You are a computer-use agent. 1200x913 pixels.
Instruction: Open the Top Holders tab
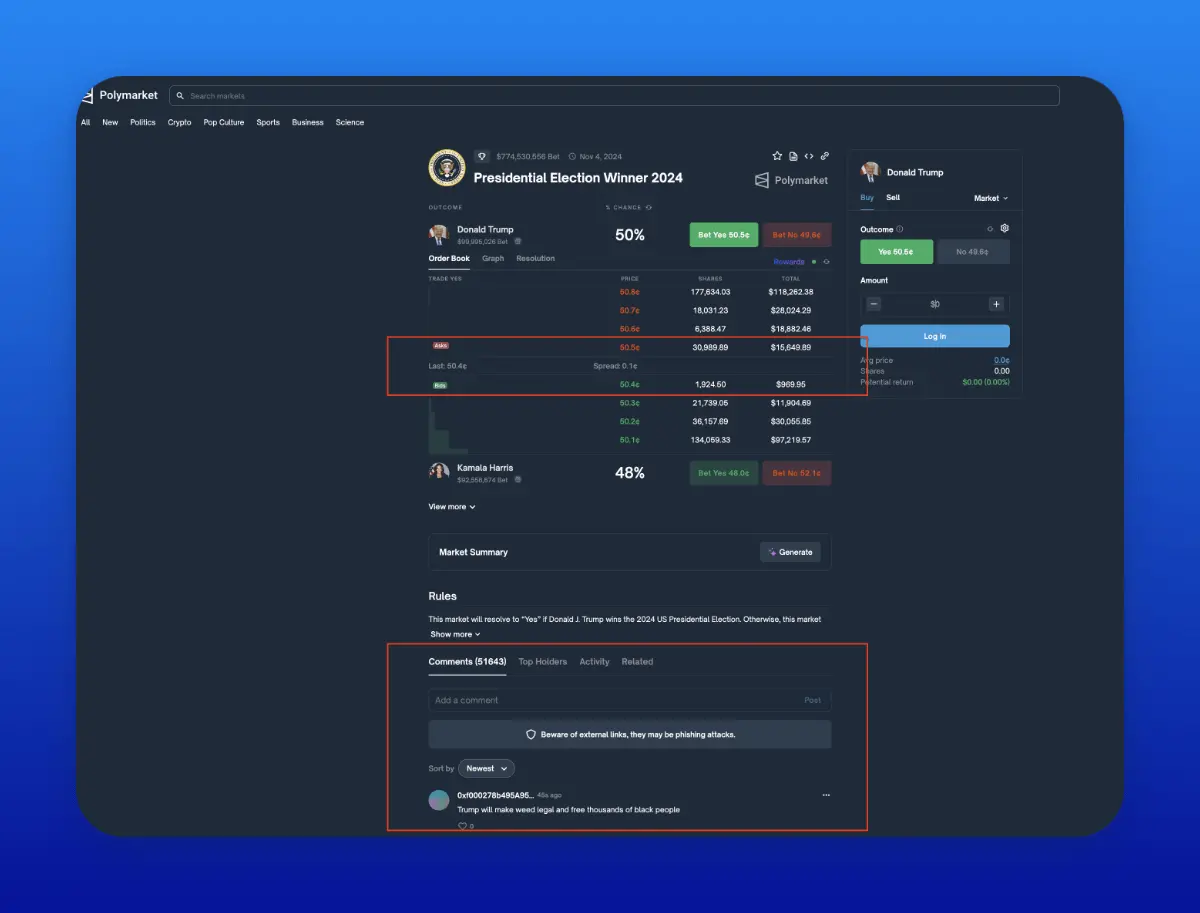click(542, 662)
